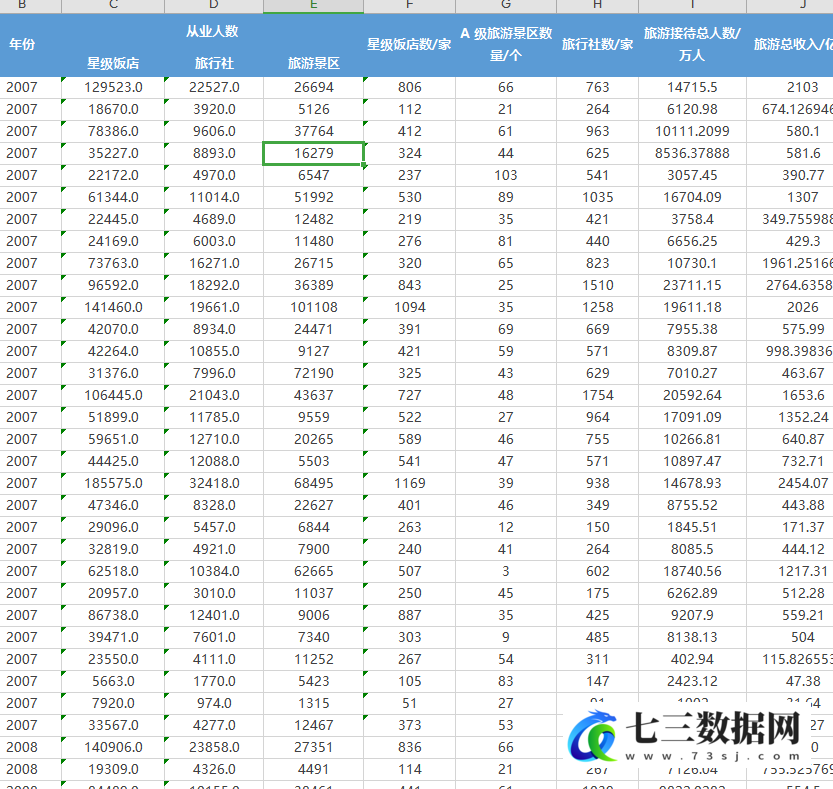Screen dimensions: 833x789
Task: Select cell with value 22172.0
Action: (113, 175)
